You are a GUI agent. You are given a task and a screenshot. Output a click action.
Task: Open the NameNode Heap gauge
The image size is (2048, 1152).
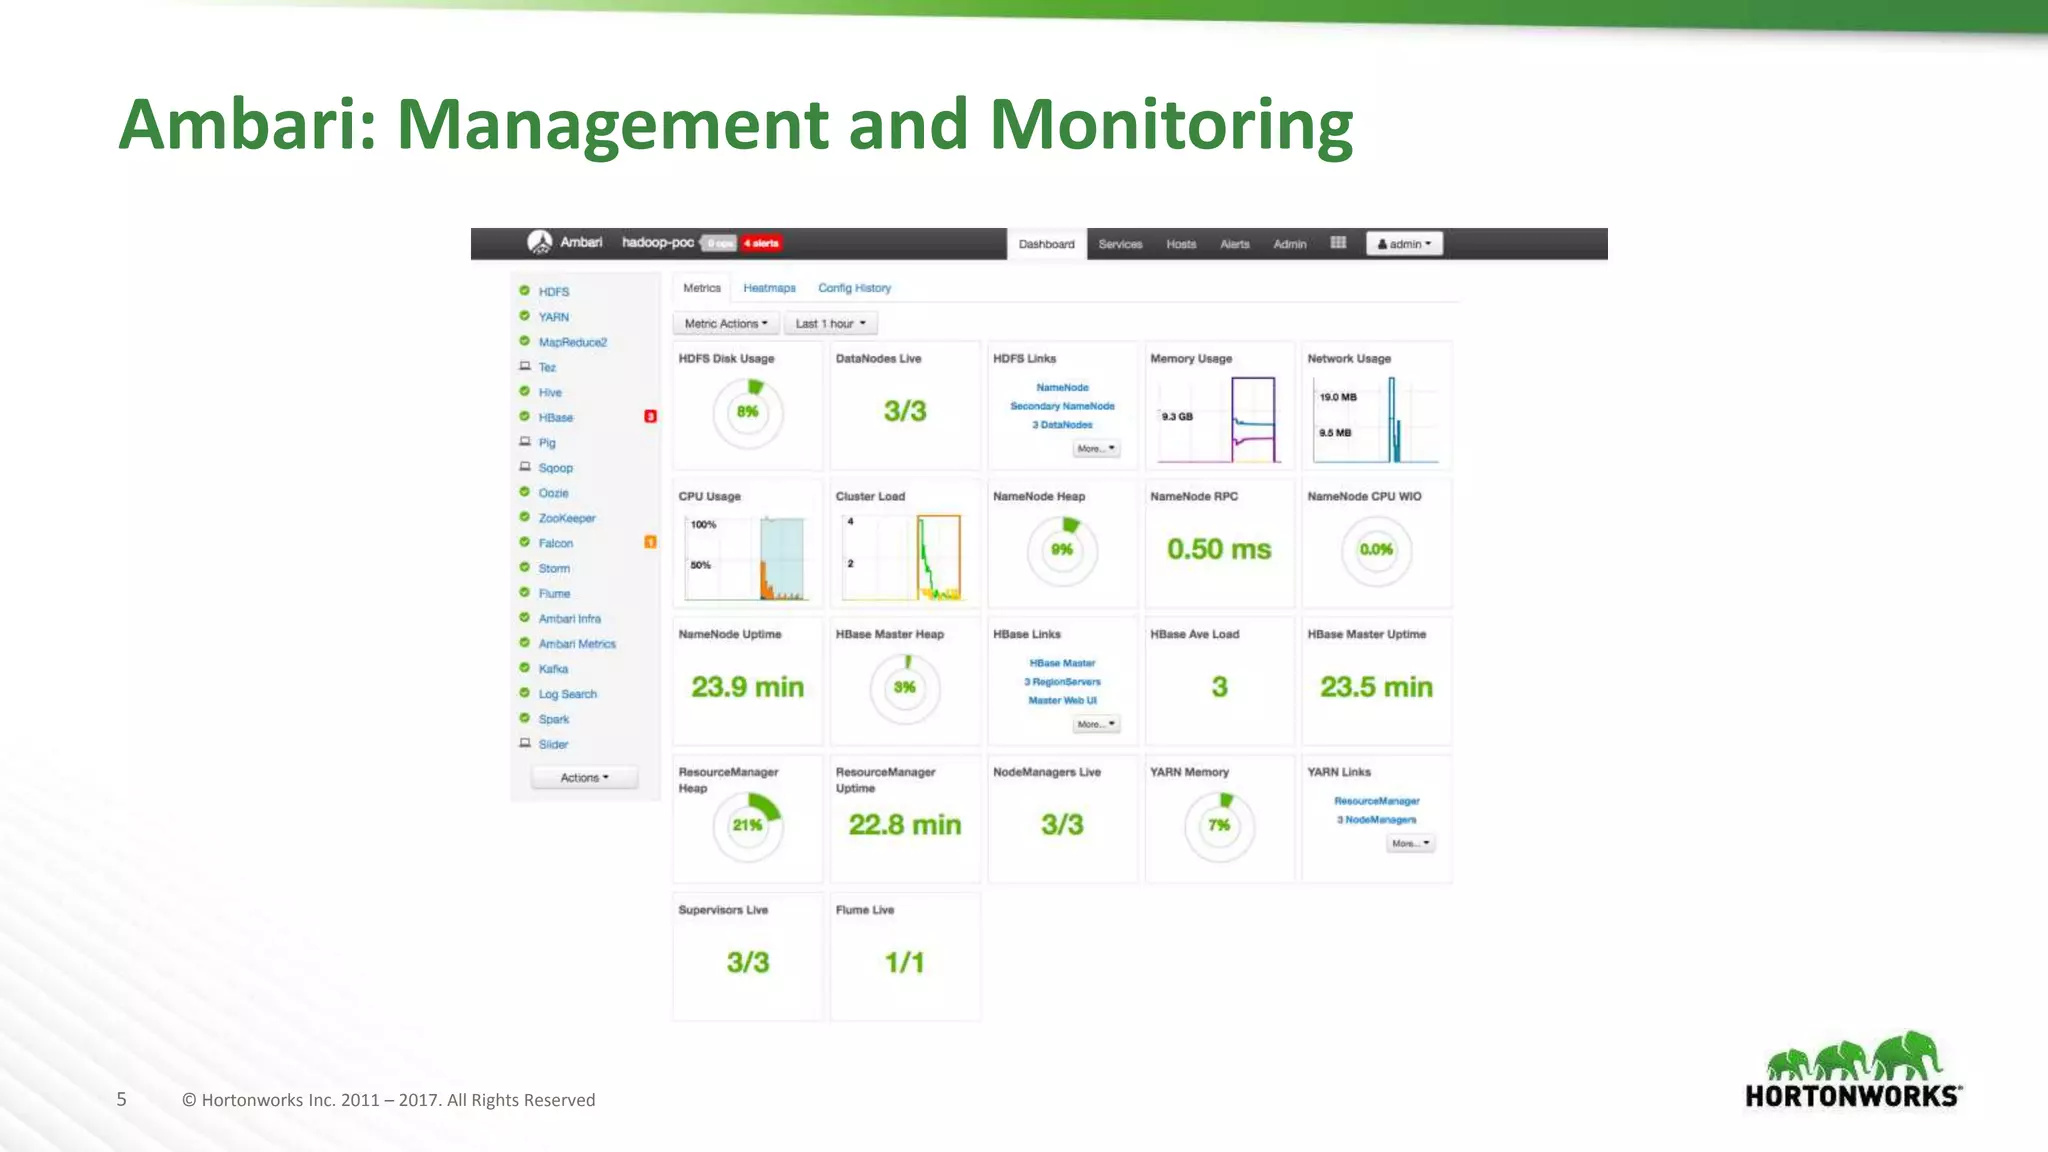tap(1062, 551)
